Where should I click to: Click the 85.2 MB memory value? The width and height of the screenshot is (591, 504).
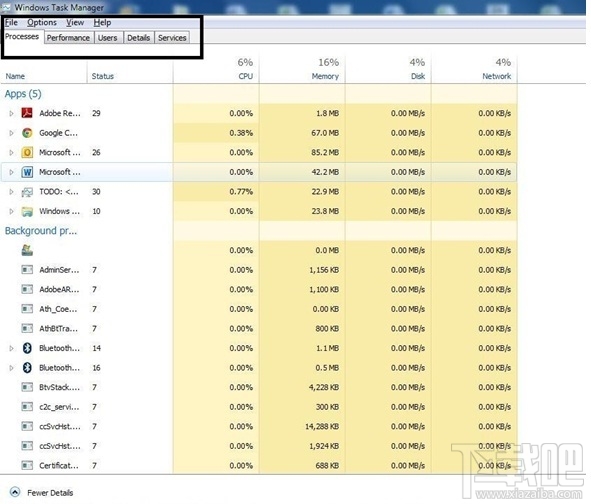pos(325,152)
